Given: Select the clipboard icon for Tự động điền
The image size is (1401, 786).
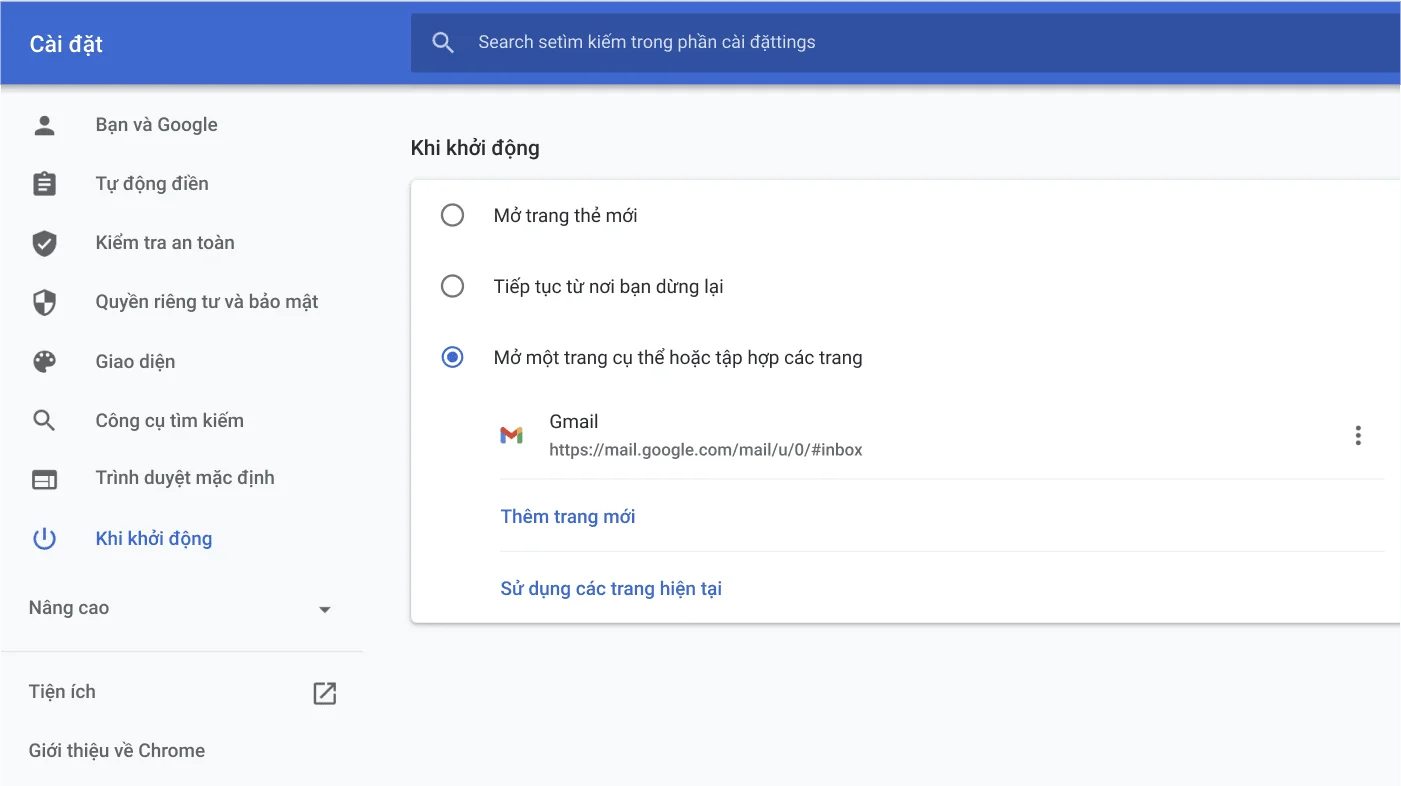Looking at the screenshot, I should tap(44, 183).
